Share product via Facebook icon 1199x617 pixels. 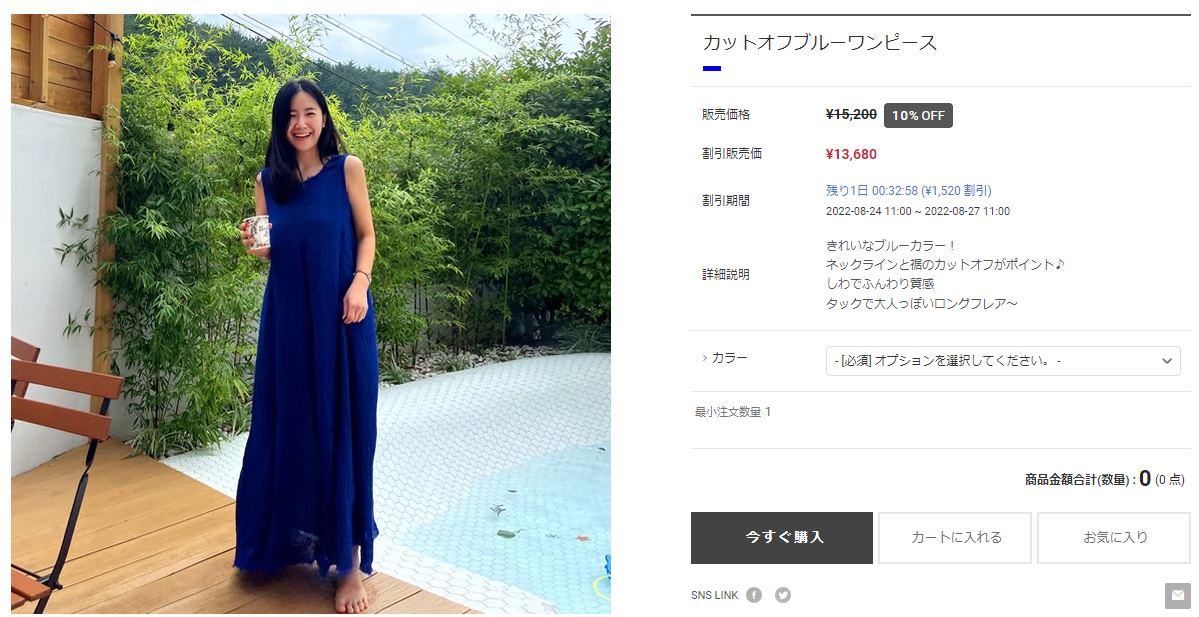point(754,595)
